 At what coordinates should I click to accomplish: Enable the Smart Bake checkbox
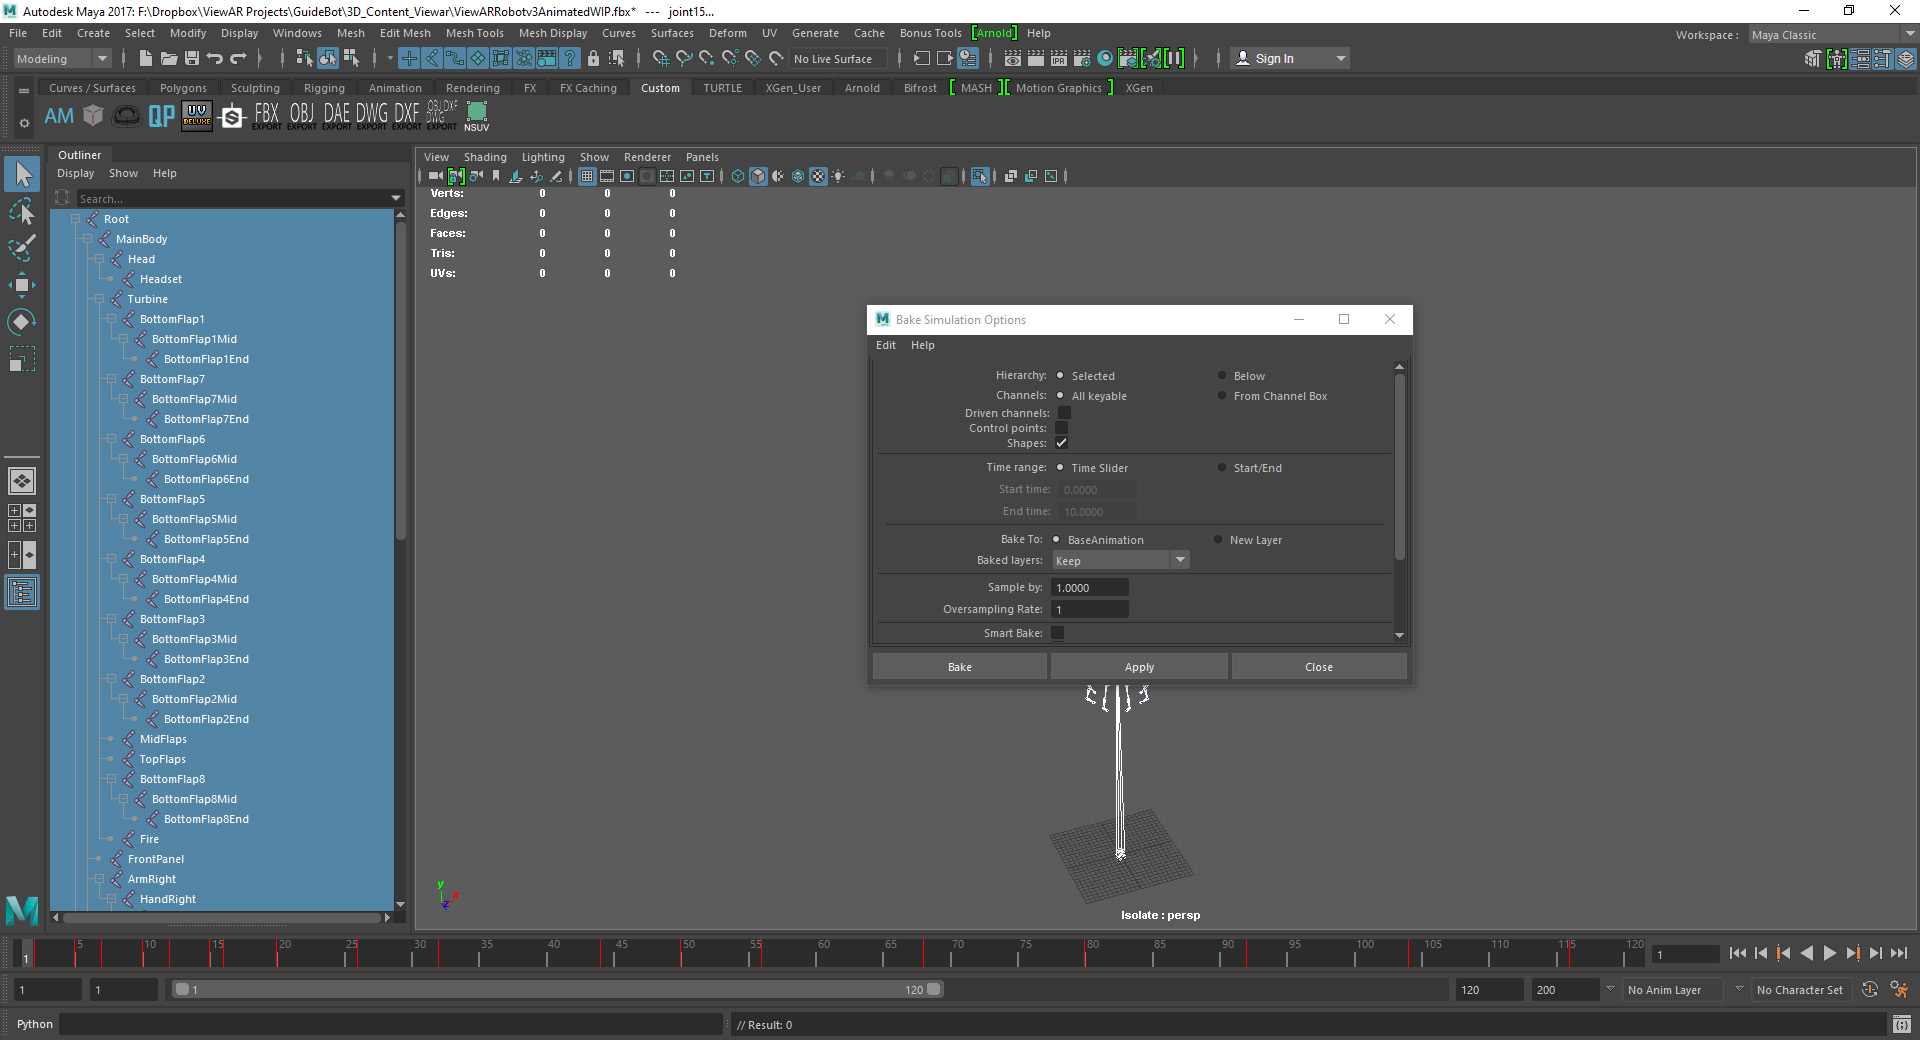pos(1058,633)
